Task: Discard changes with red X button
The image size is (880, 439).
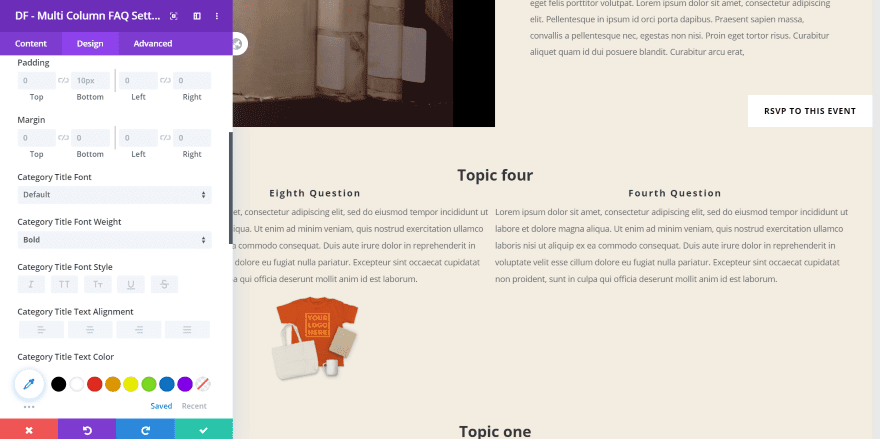Action: 29,429
